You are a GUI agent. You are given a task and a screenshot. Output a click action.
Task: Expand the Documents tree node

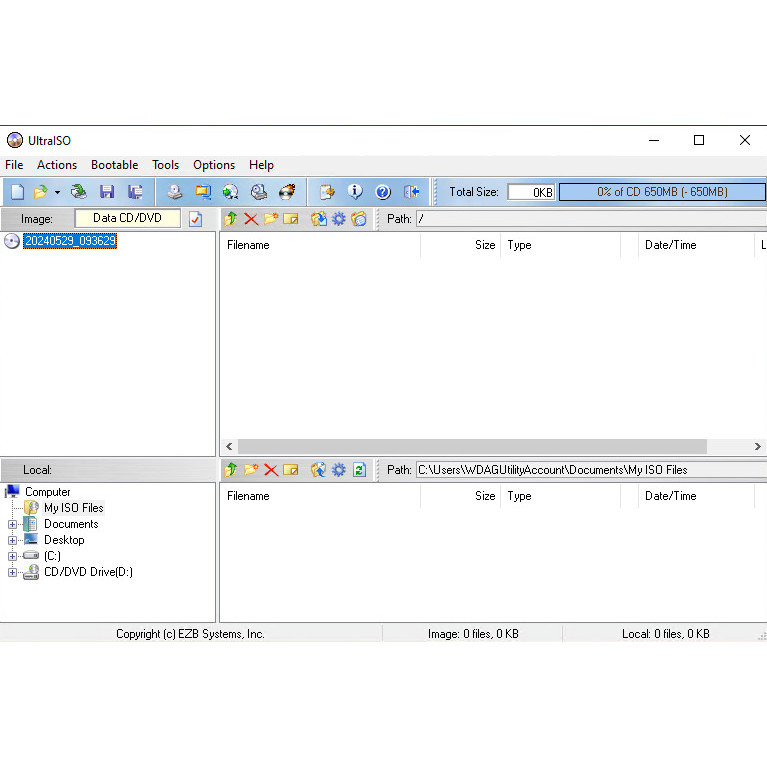point(12,524)
